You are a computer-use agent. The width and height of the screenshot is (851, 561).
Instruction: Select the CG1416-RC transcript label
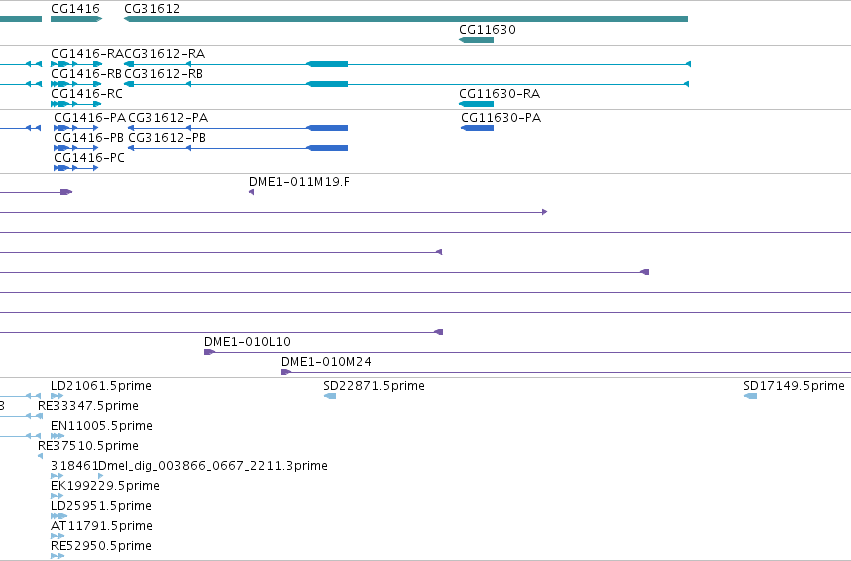pos(87,94)
